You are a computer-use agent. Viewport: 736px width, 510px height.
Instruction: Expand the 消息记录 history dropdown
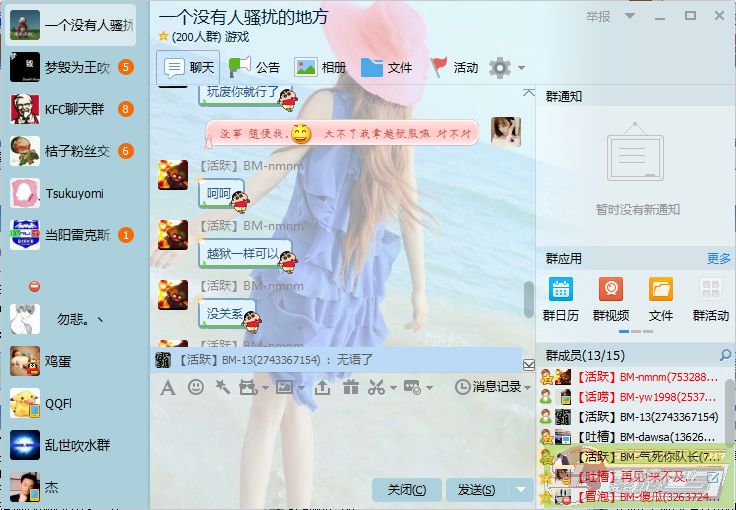527,387
